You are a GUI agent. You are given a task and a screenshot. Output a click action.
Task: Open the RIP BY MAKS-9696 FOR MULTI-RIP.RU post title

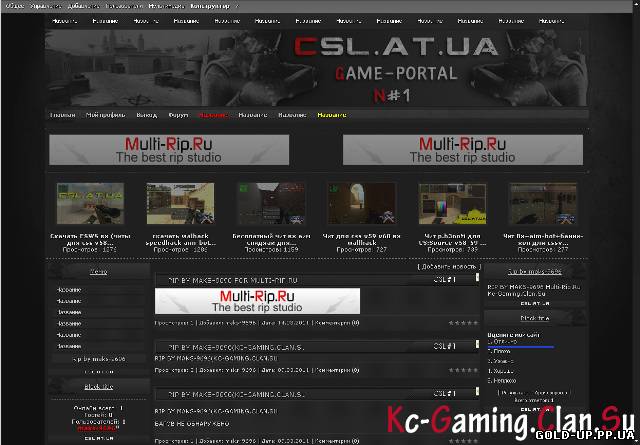[x=233, y=280]
